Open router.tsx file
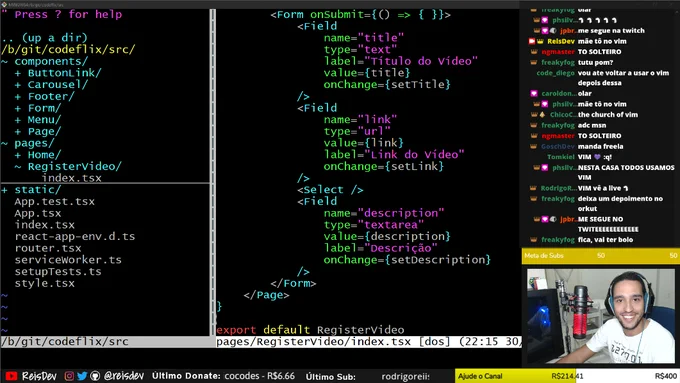The width and height of the screenshot is (680, 383). 48,249
